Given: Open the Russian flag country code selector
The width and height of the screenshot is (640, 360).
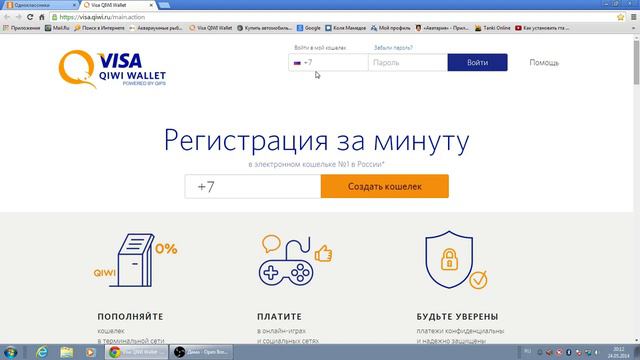Looking at the screenshot, I should coord(297,63).
